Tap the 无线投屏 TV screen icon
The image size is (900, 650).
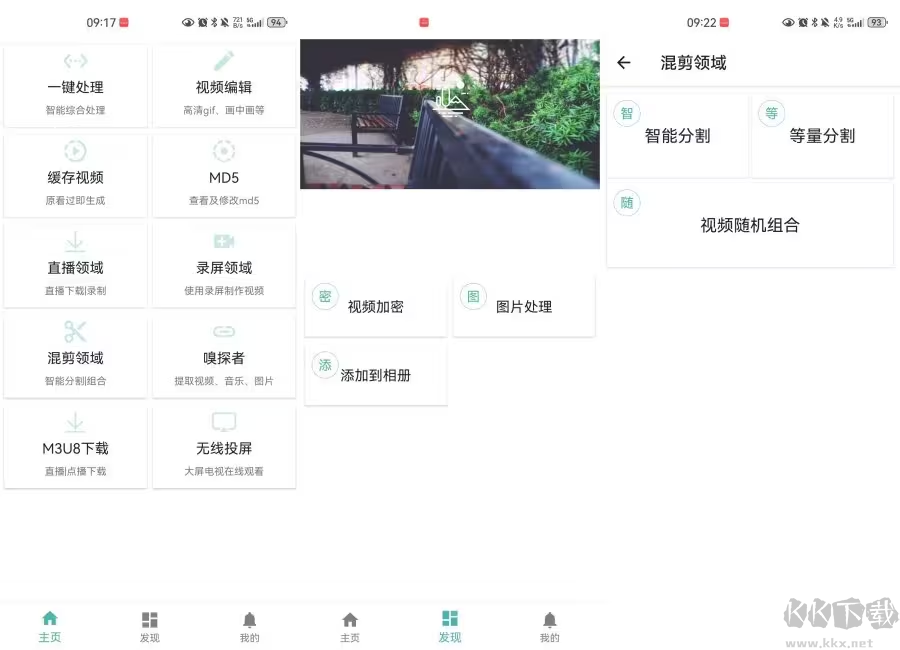[224, 422]
